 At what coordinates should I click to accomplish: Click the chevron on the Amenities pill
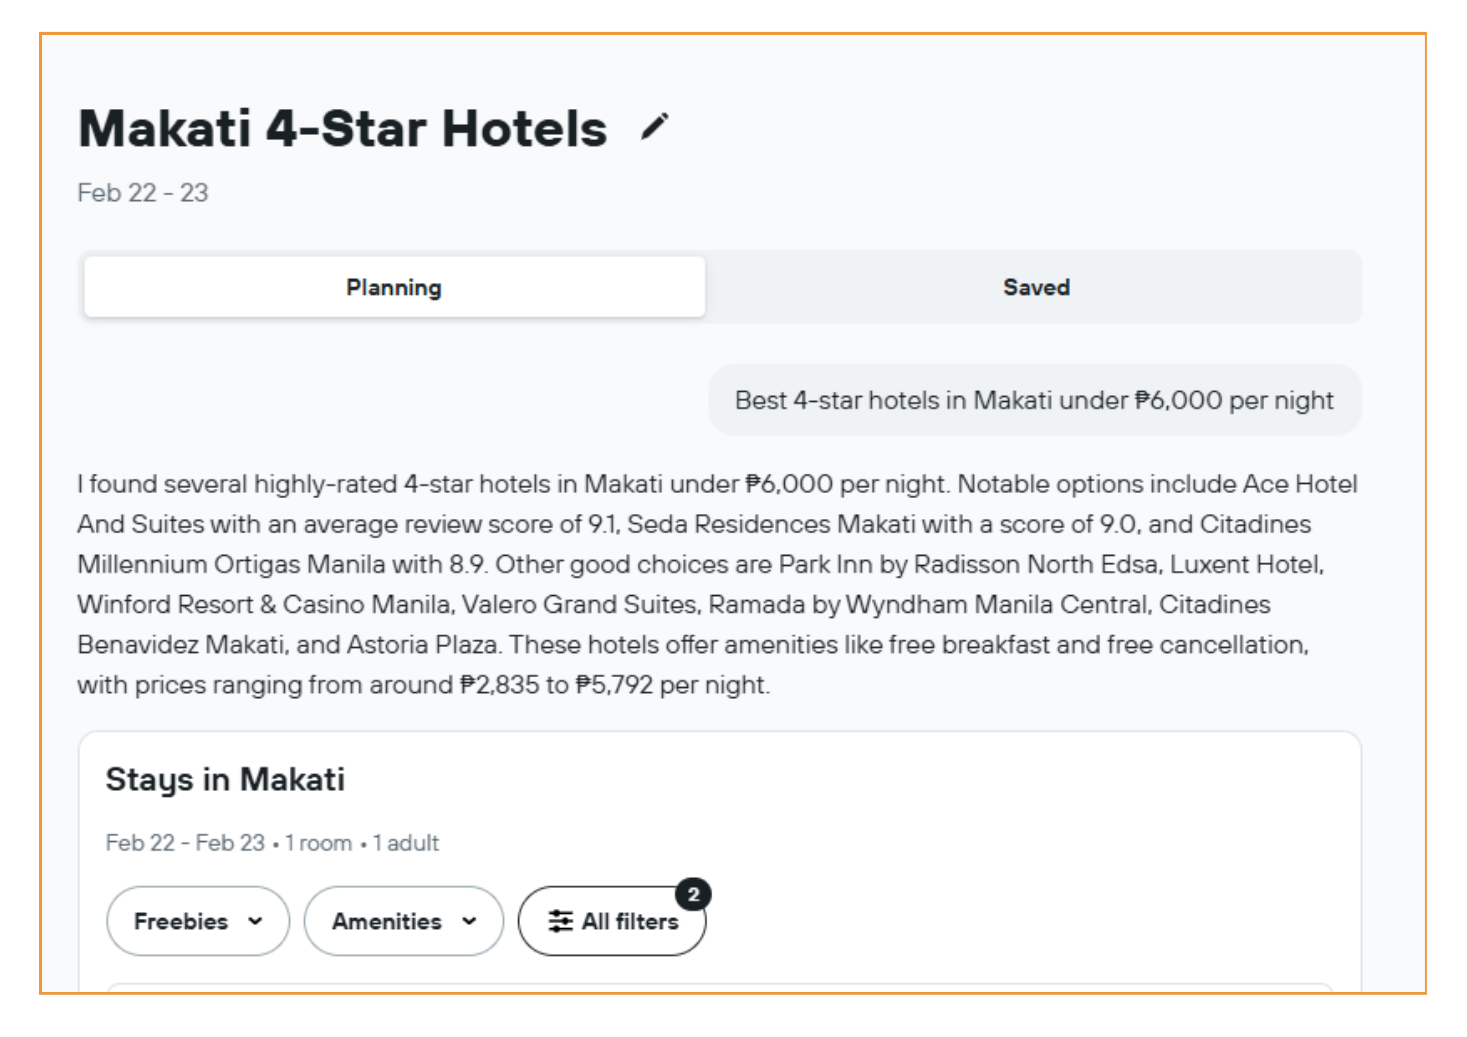(469, 922)
